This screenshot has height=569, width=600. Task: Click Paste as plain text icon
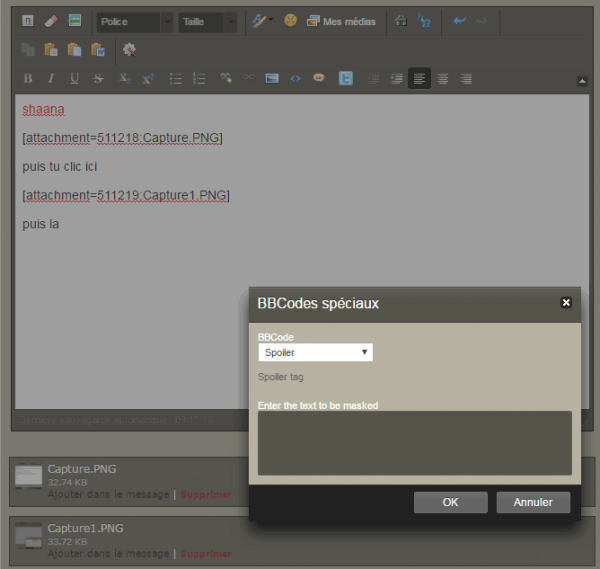pyautogui.click(x=75, y=50)
